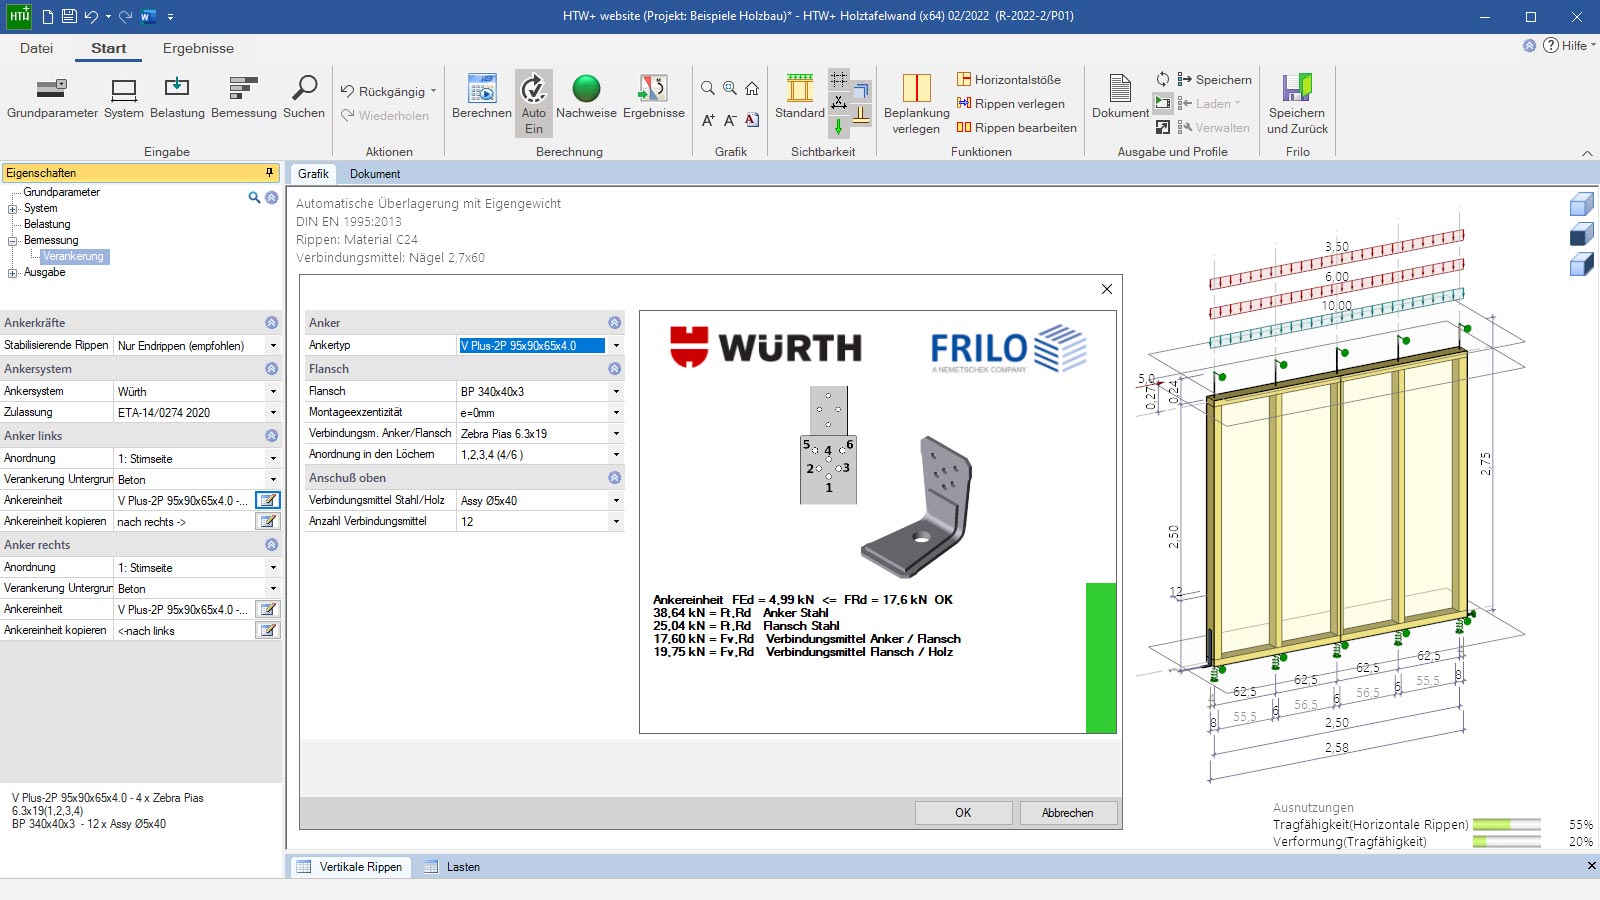
Task: Open Ankertyp dropdown V Plus-2P 95x90x65x4.0
Action: (x=616, y=345)
